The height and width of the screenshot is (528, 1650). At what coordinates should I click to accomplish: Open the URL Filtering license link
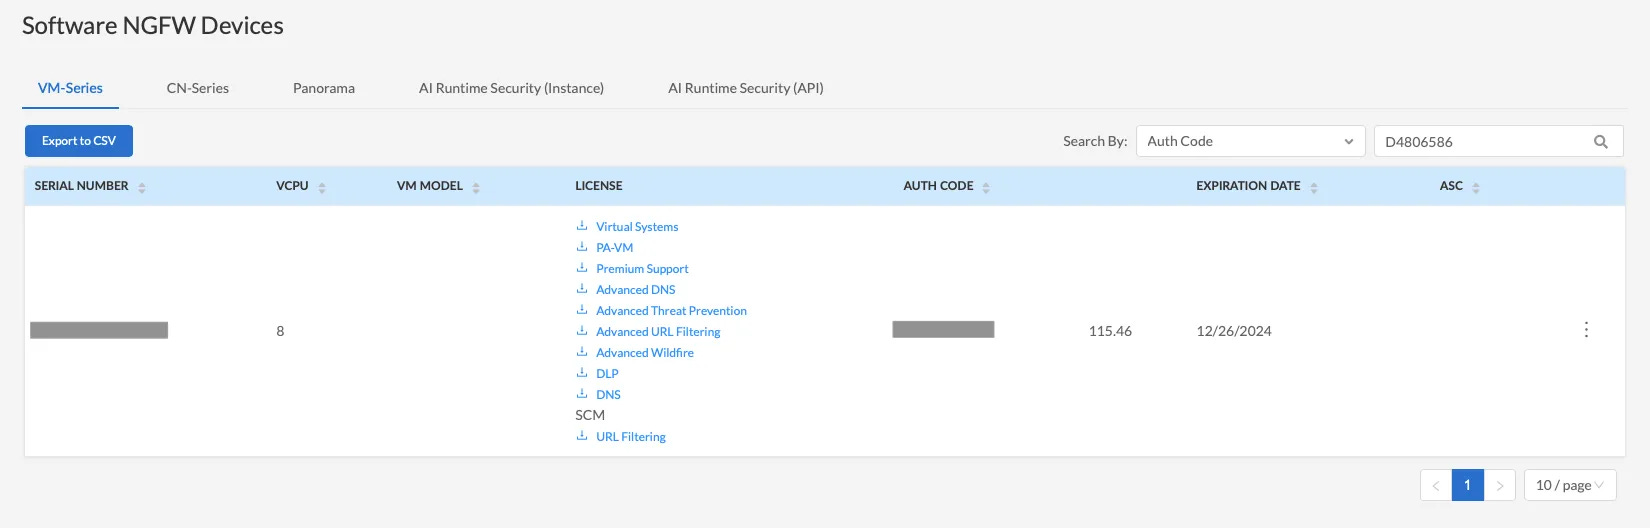631,437
